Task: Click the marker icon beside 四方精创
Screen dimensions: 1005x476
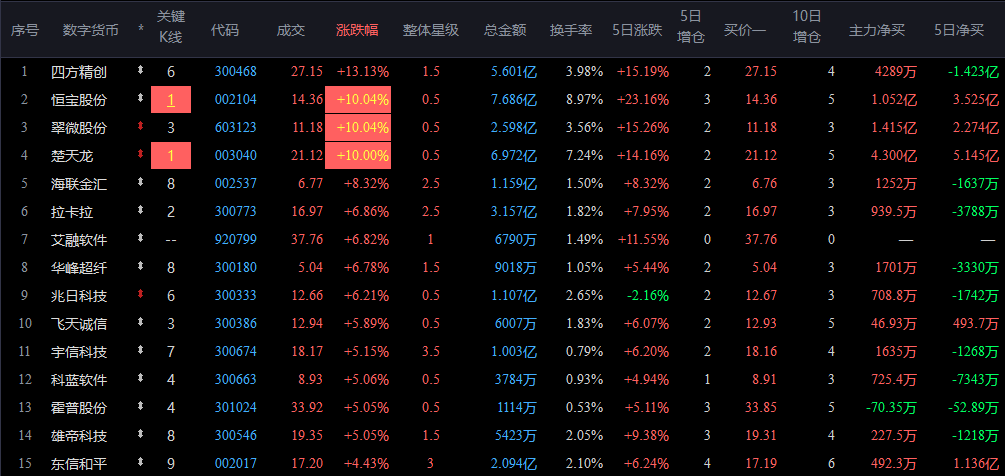Action: pos(141,71)
